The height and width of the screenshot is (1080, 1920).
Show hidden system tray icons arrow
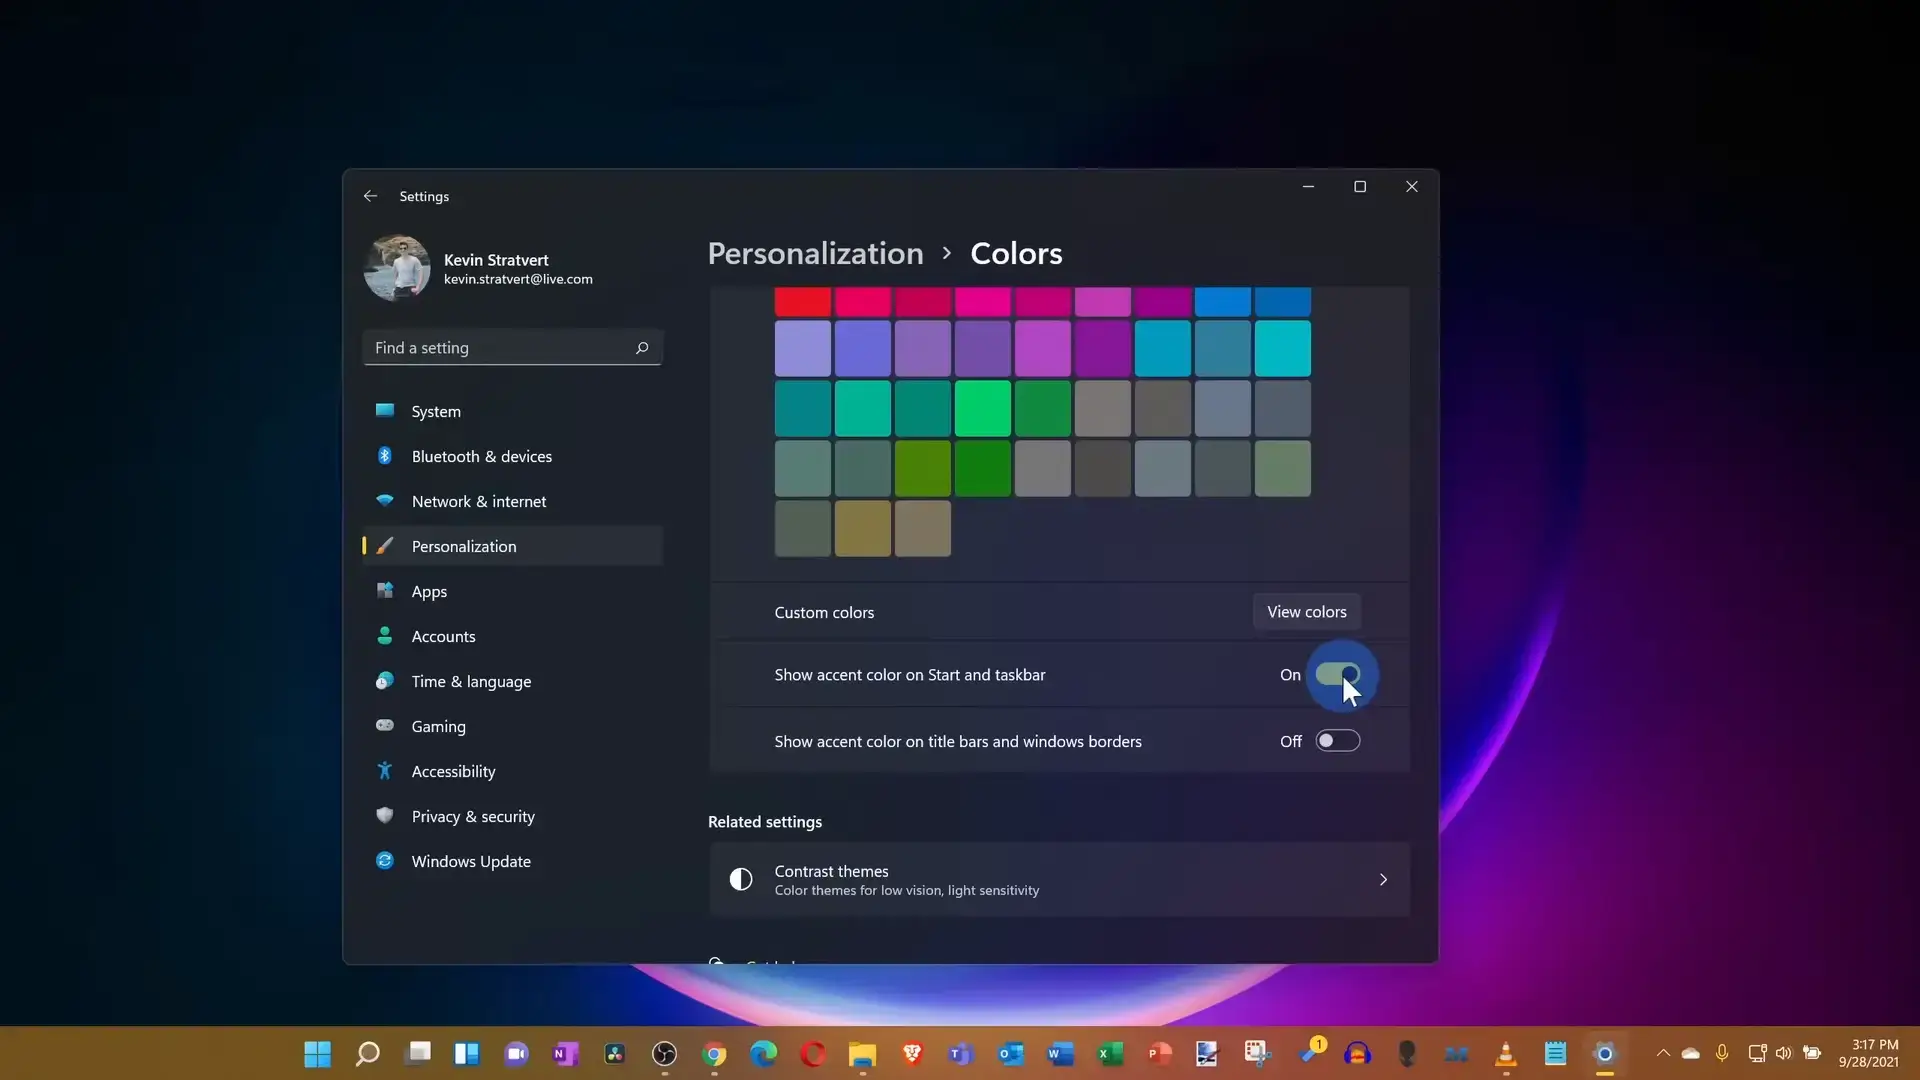point(1663,1053)
